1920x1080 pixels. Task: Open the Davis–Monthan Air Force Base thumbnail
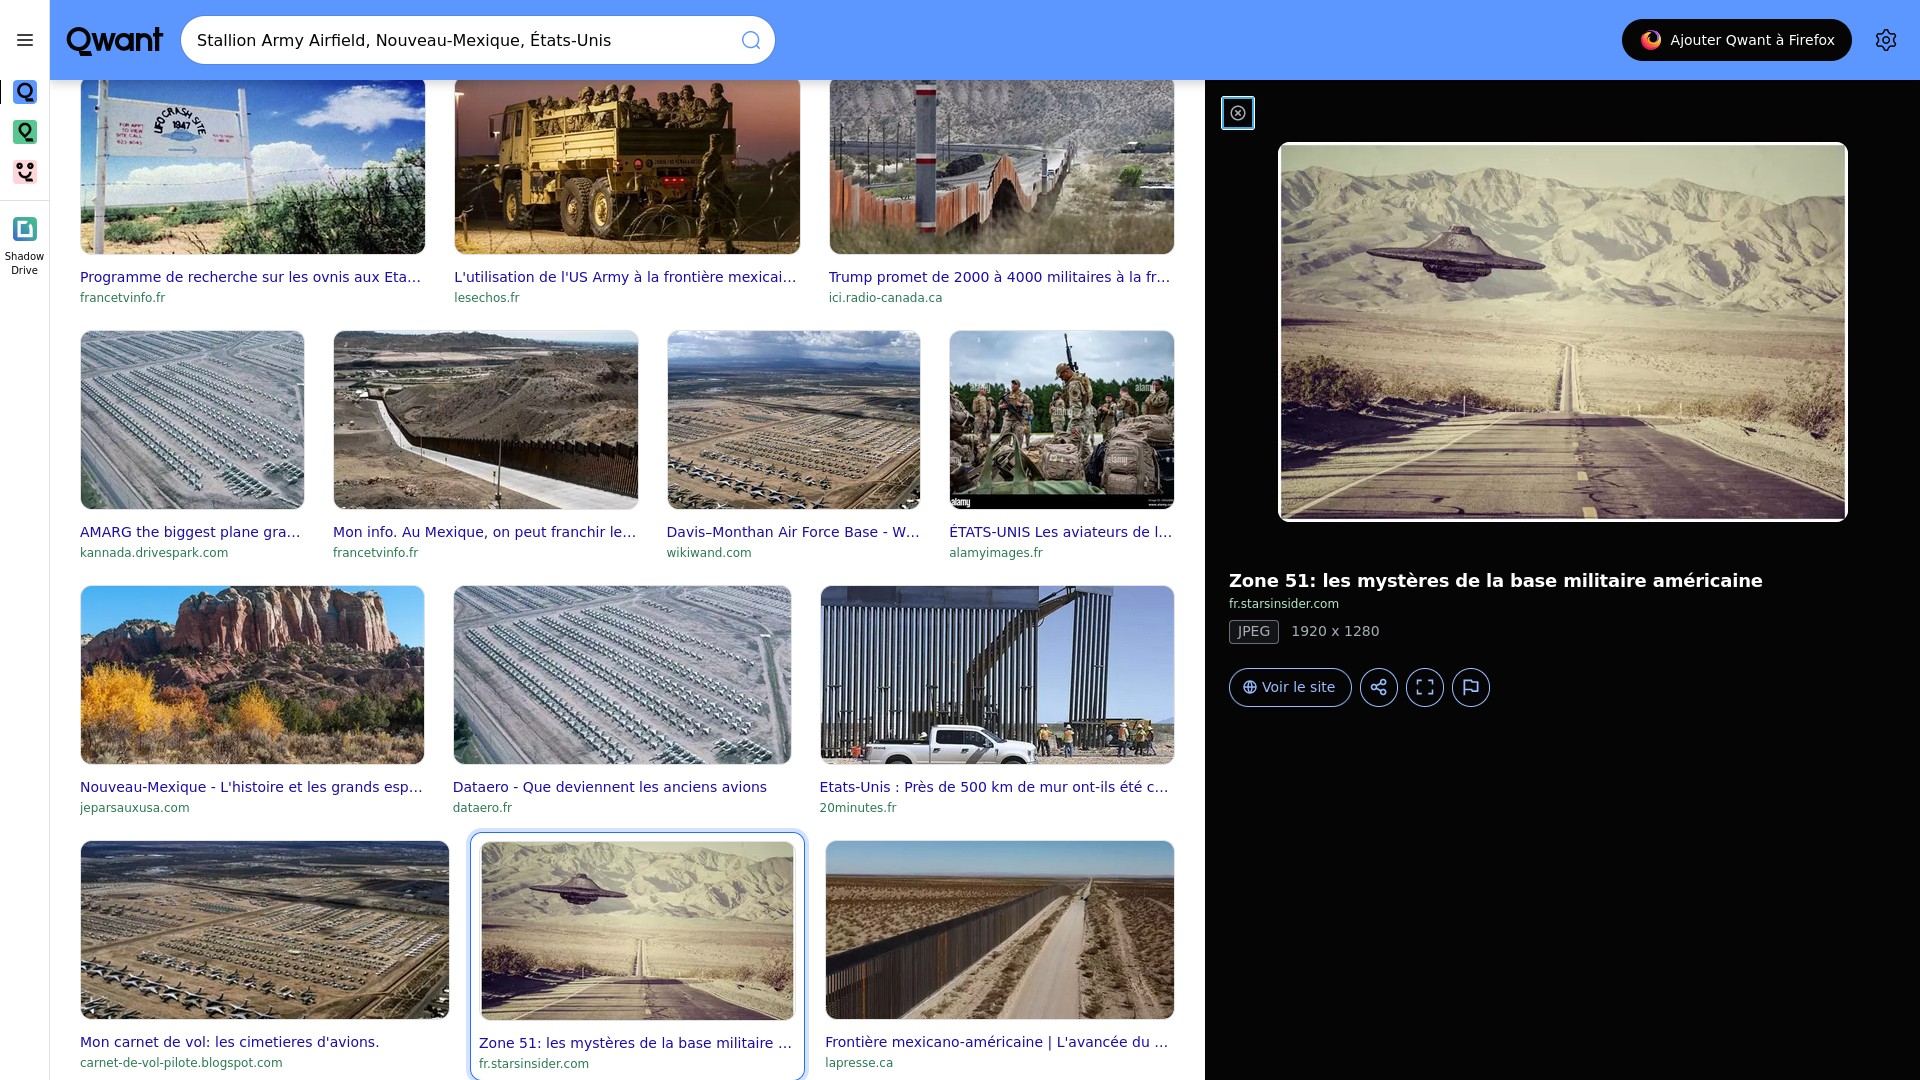(793, 420)
